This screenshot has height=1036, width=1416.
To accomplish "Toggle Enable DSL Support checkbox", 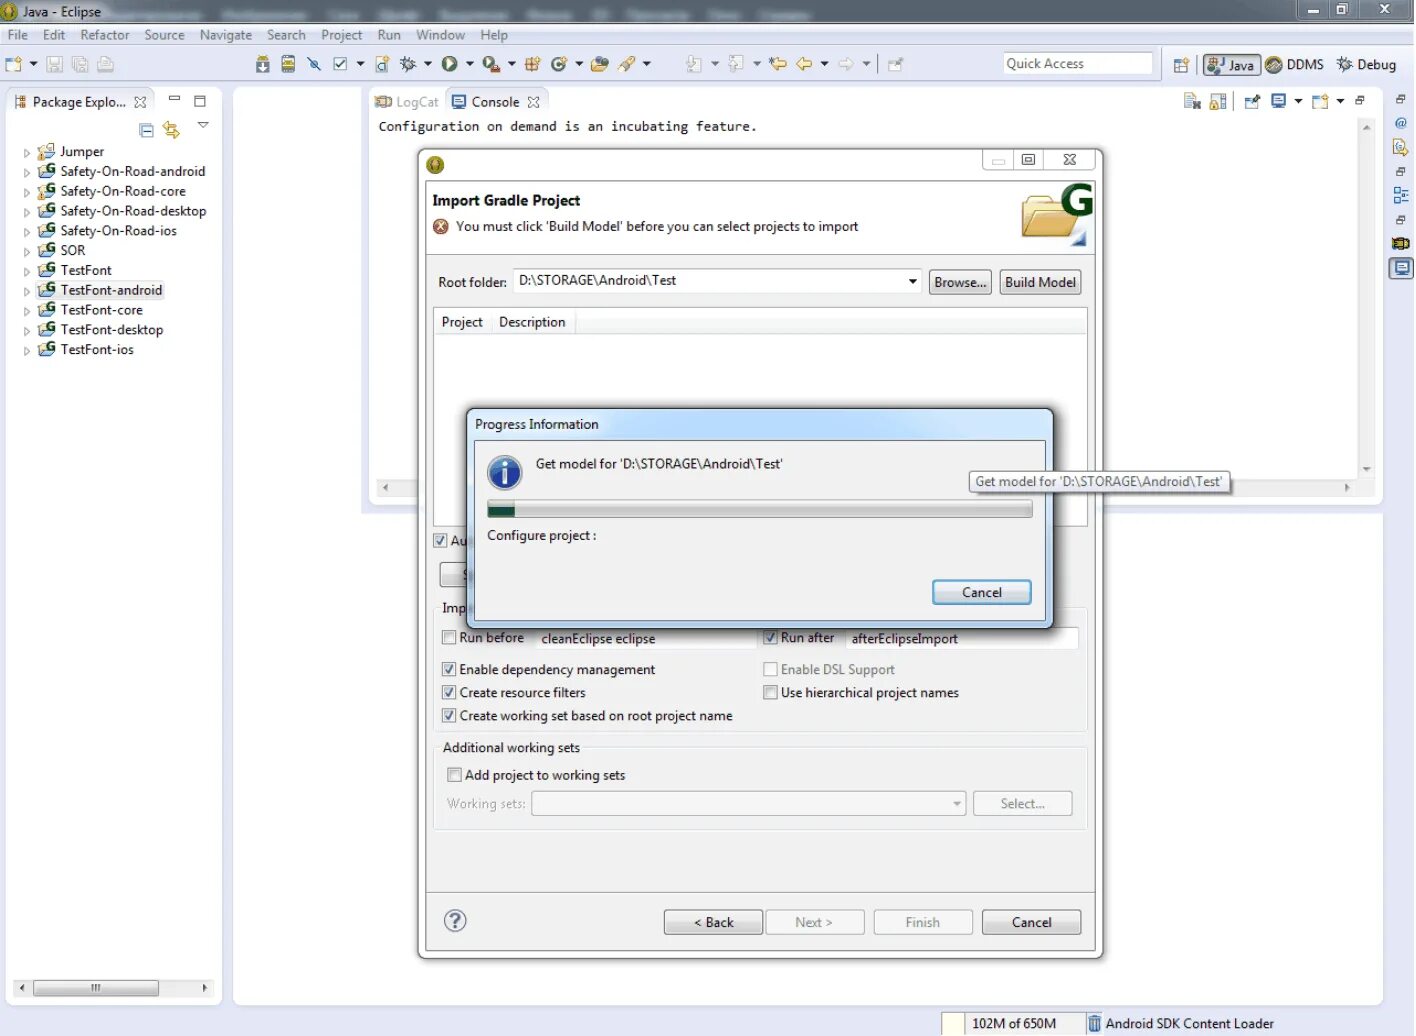I will pos(770,669).
